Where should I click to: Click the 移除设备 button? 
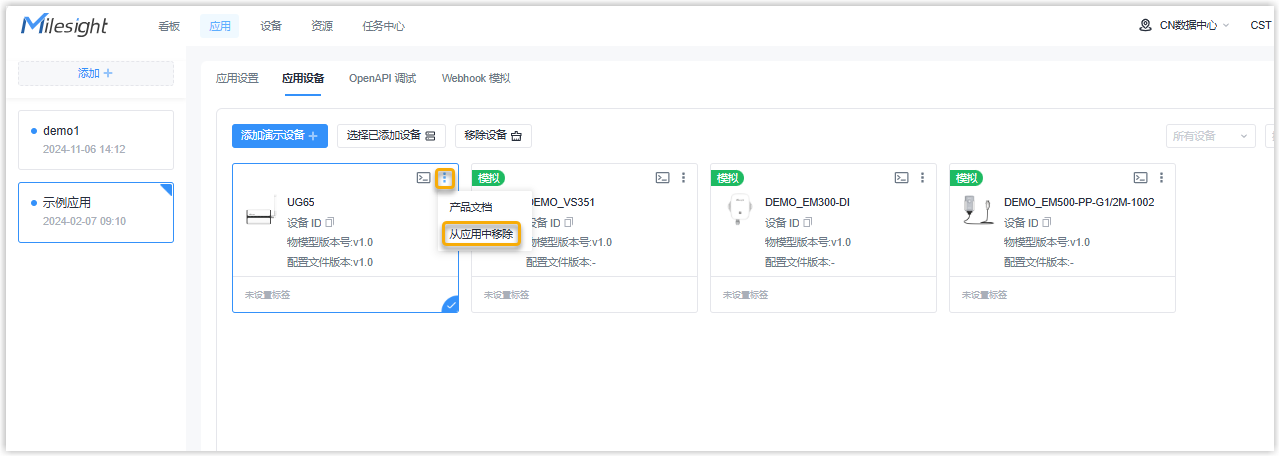click(x=493, y=136)
